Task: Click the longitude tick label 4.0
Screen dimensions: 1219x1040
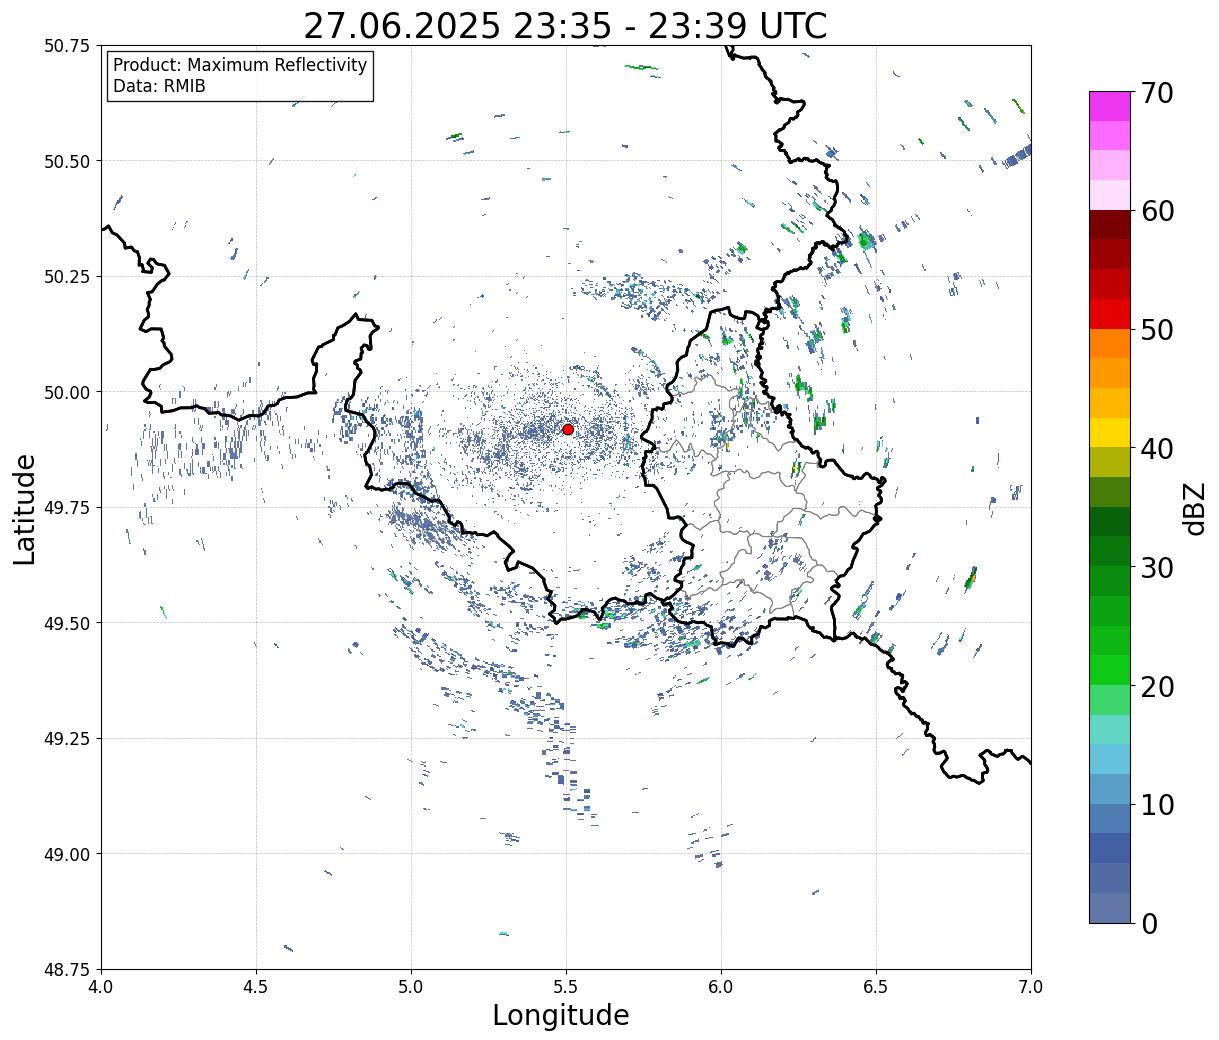Action: [x=101, y=987]
